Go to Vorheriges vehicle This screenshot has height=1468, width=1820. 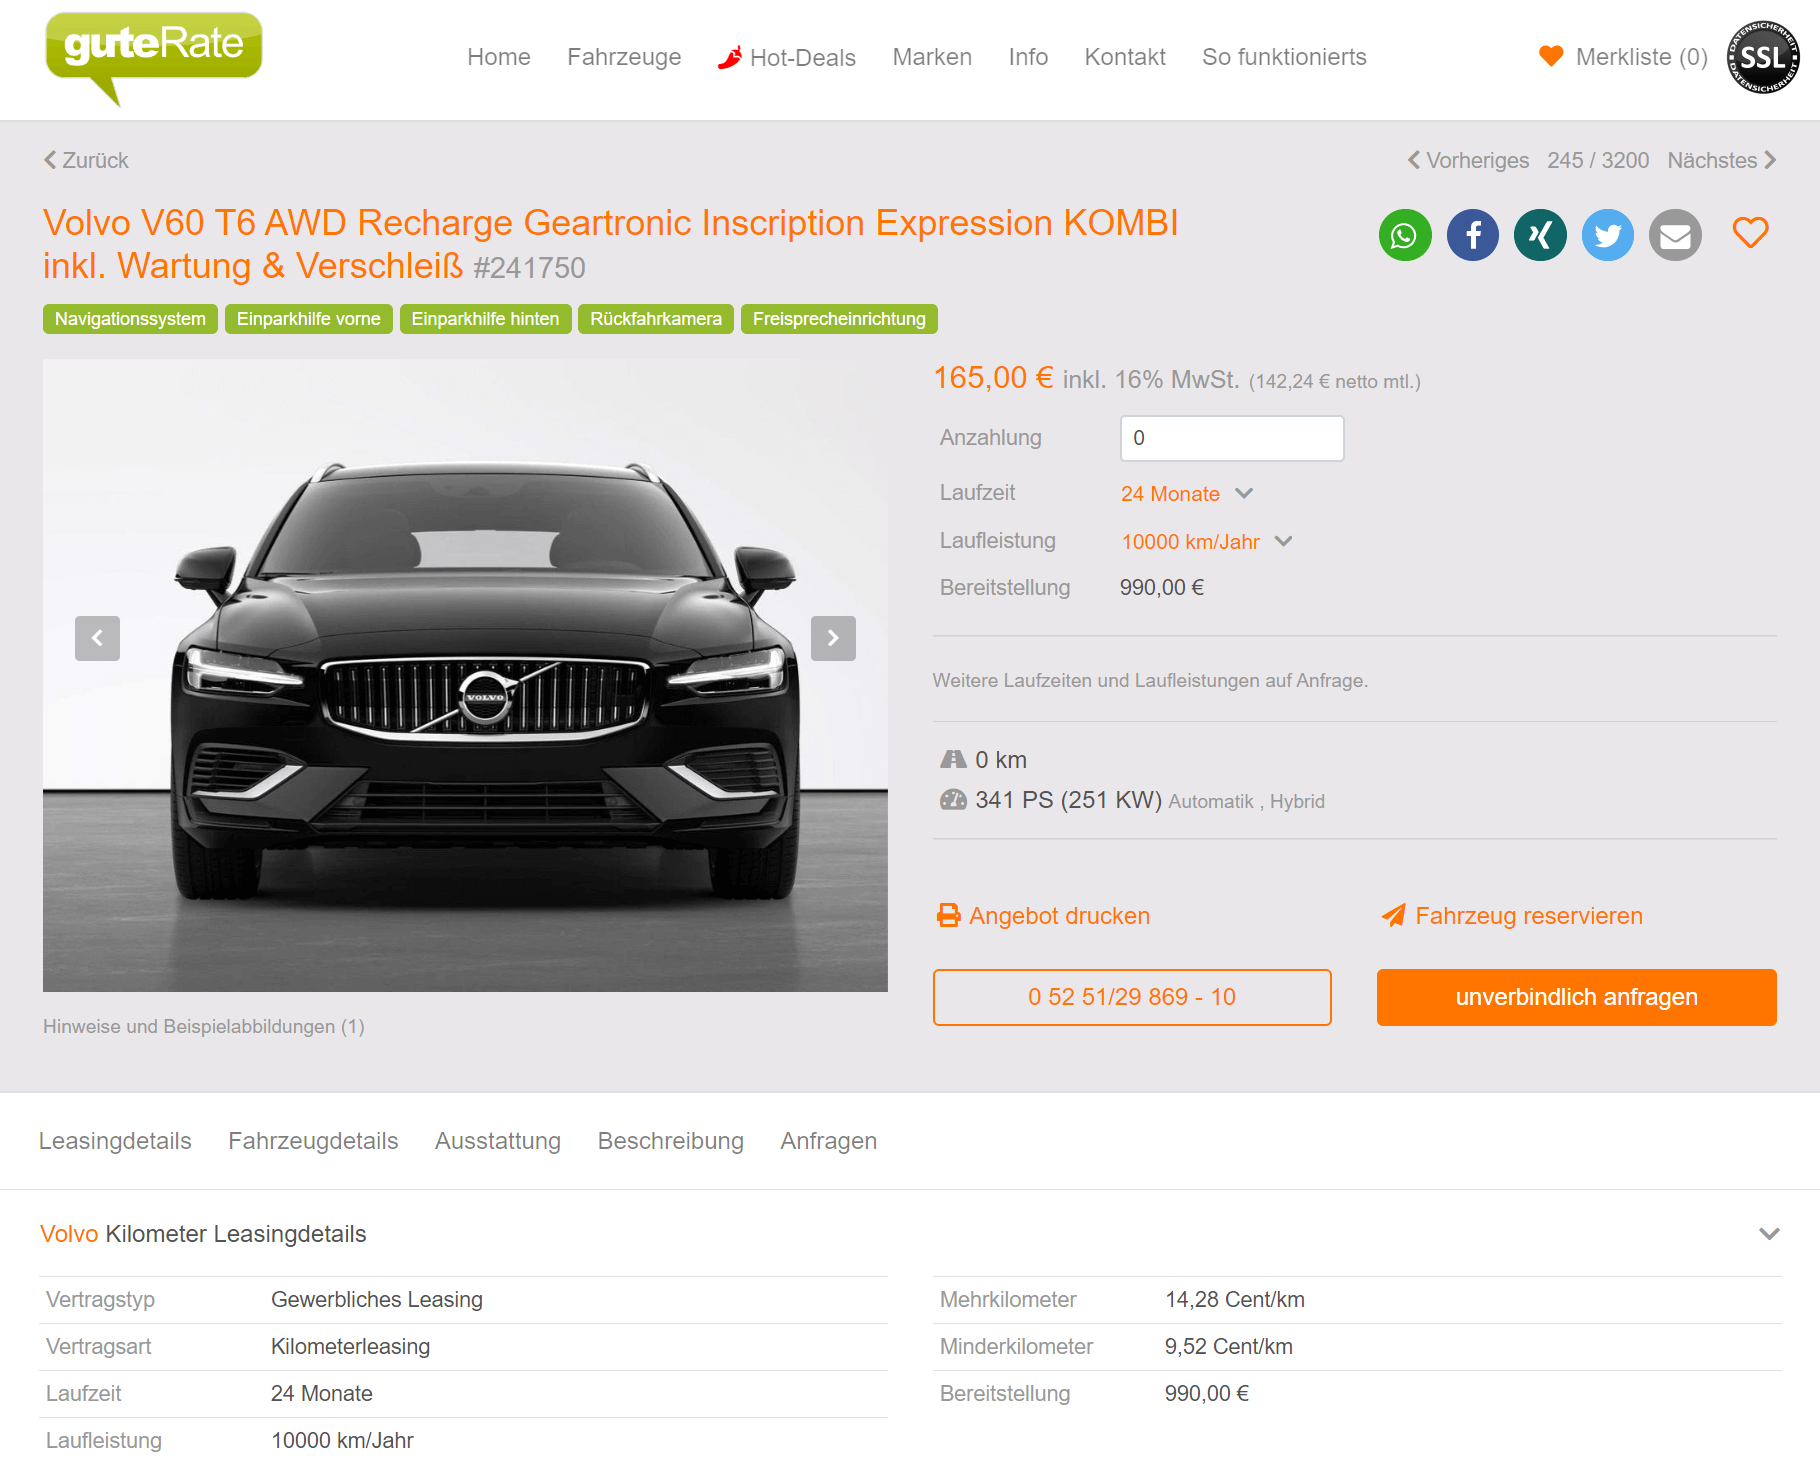1468,160
